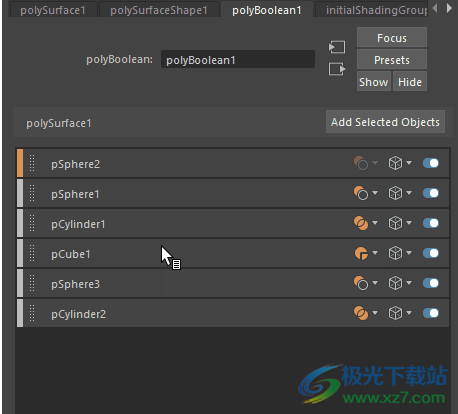
Task: Click the output connection arrow icon
Action: tap(337, 69)
